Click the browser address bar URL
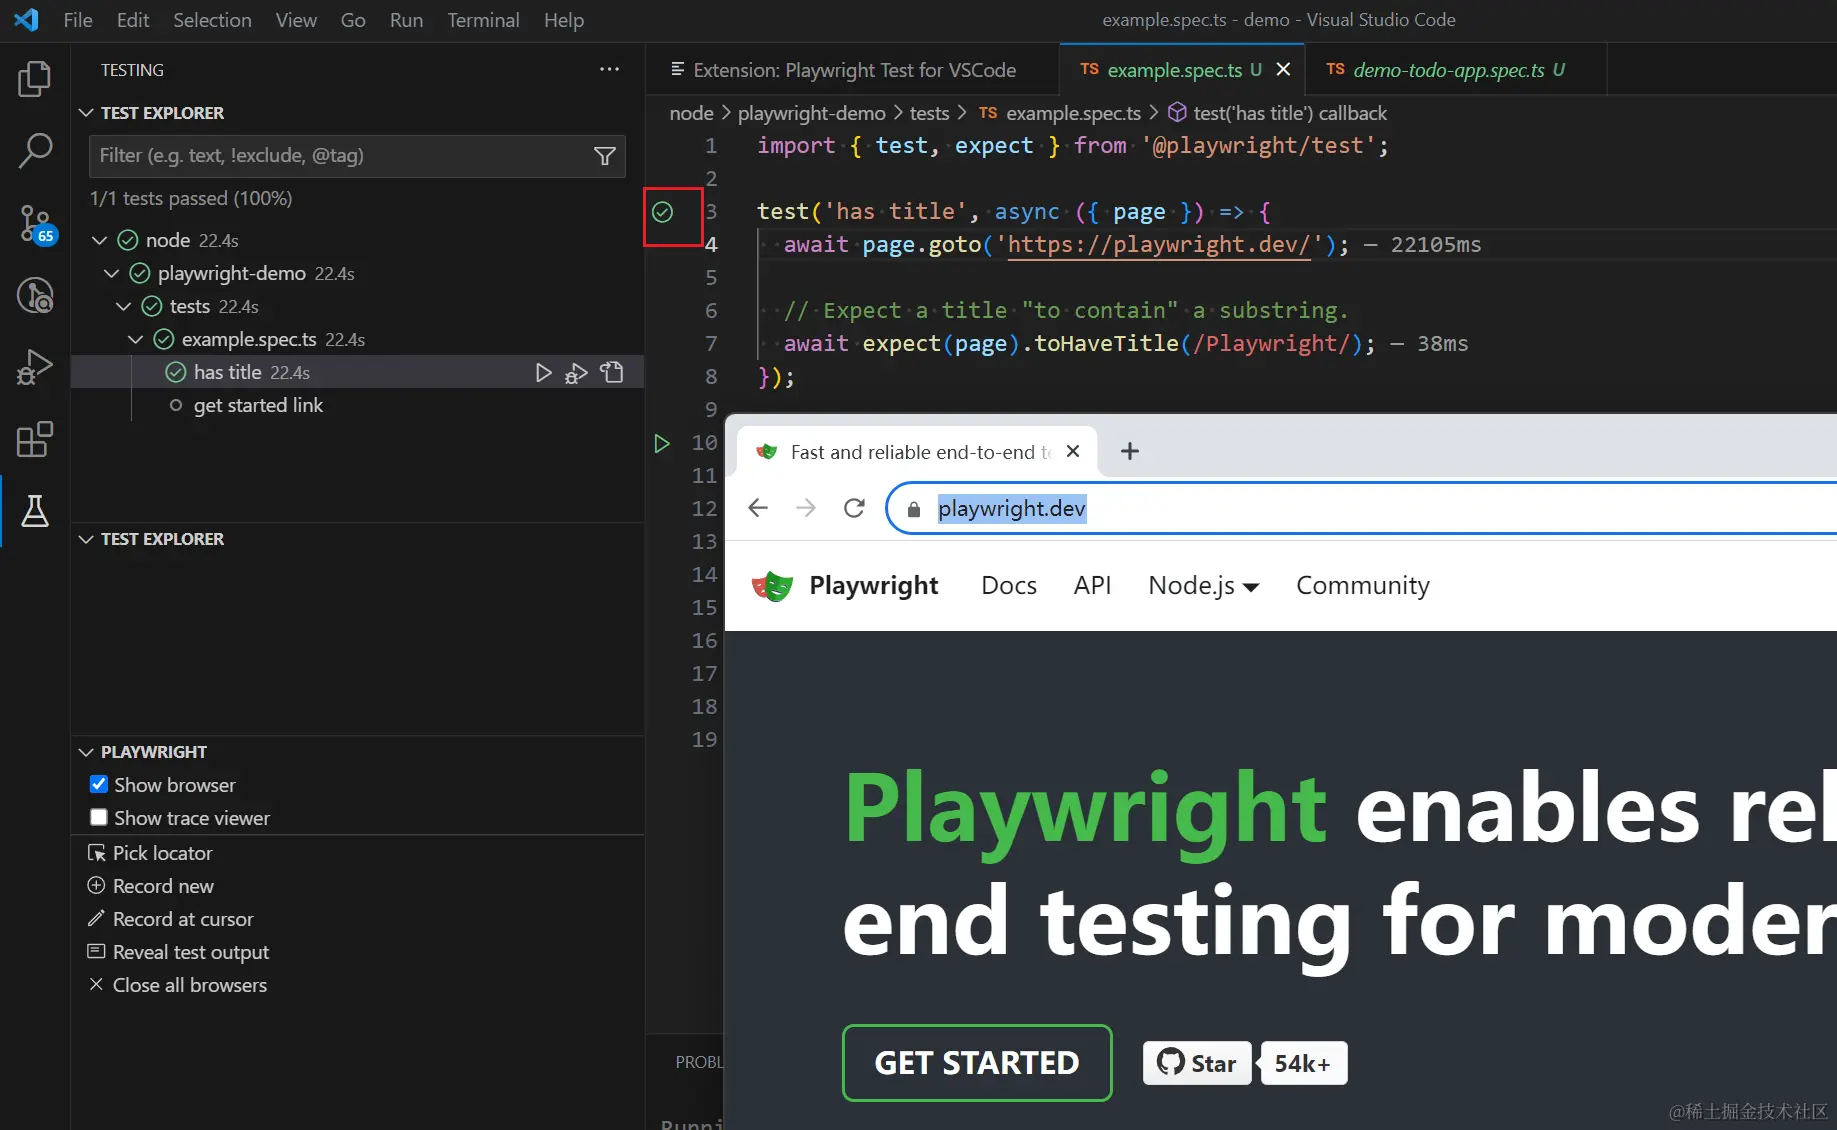This screenshot has height=1130, width=1837. (1011, 509)
